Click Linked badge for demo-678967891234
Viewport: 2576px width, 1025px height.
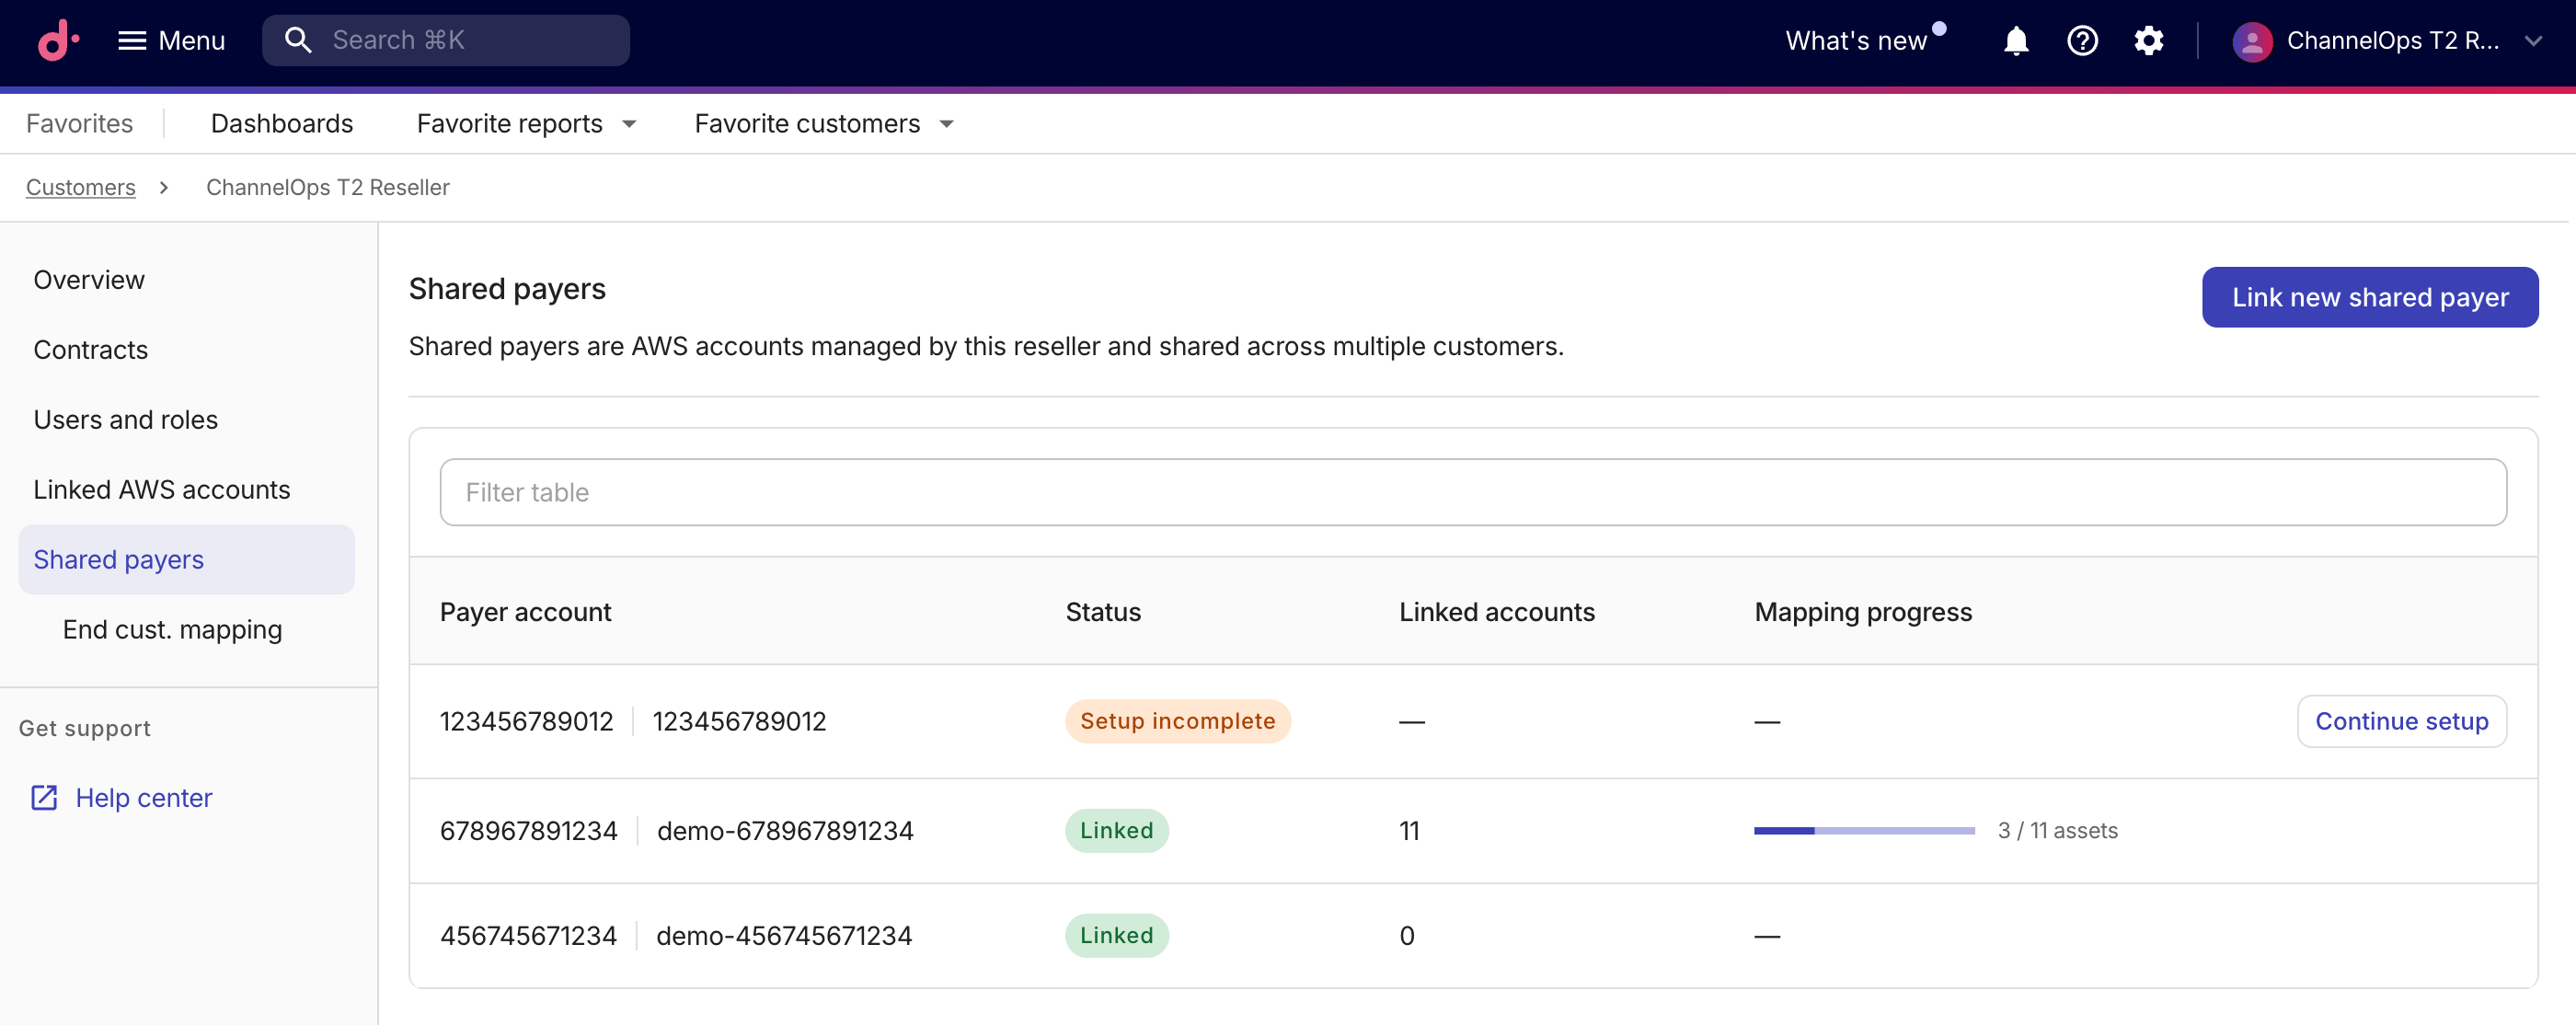pos(1116,830)
